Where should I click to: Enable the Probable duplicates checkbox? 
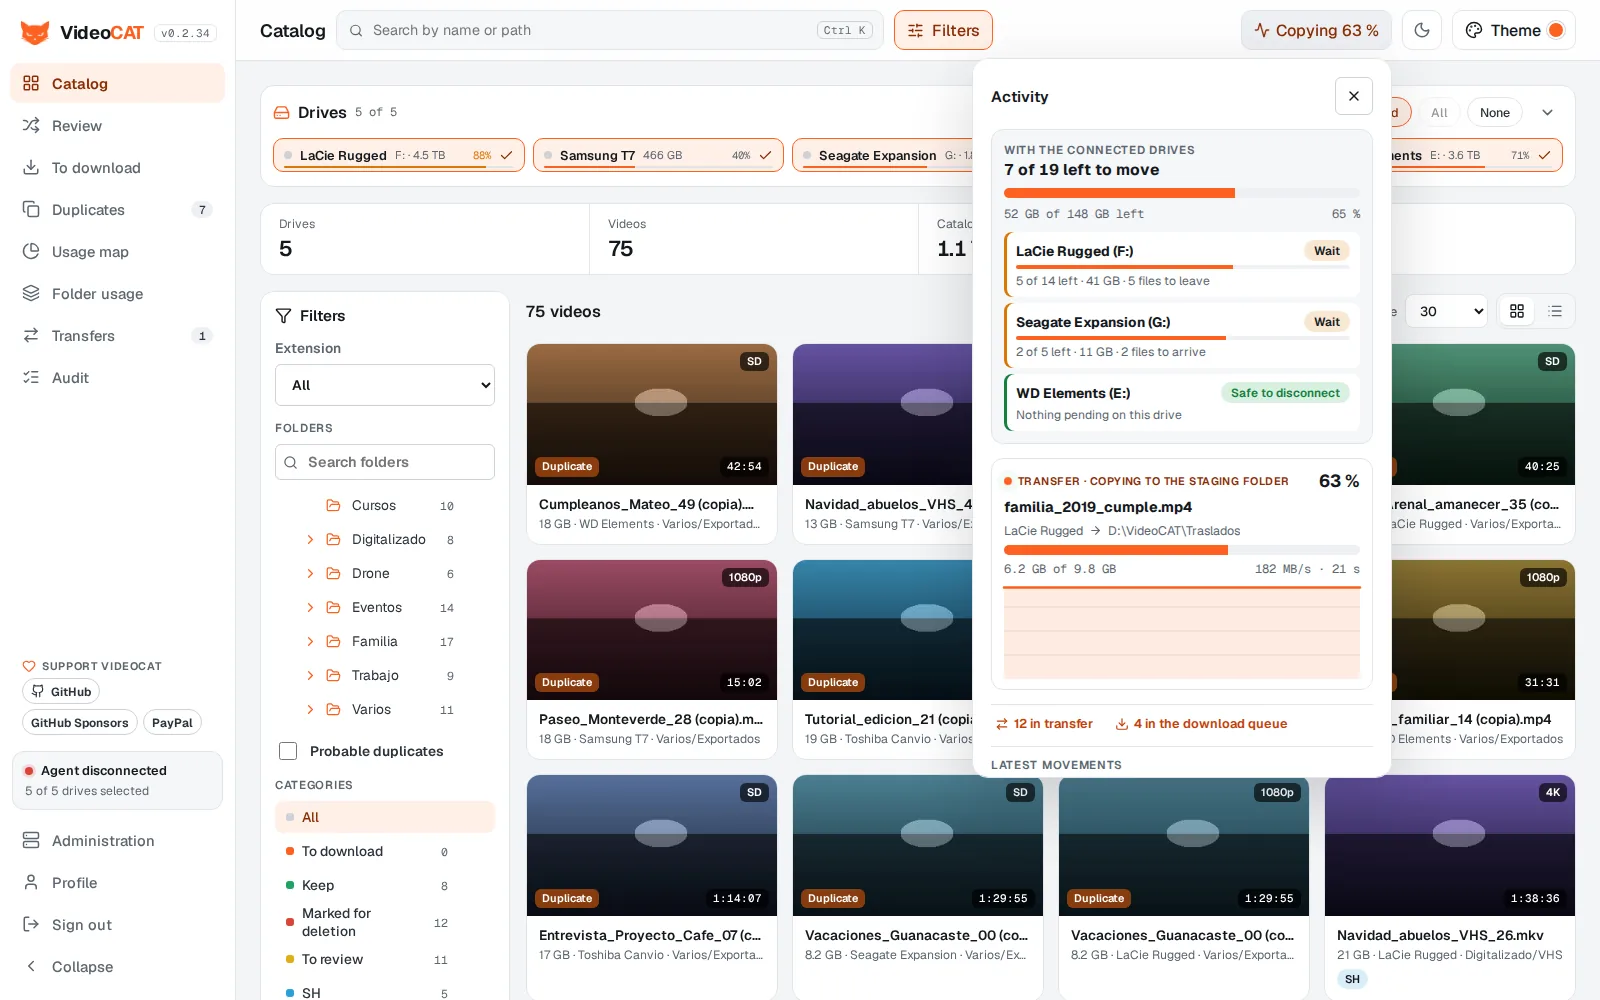tap(288, 751)
